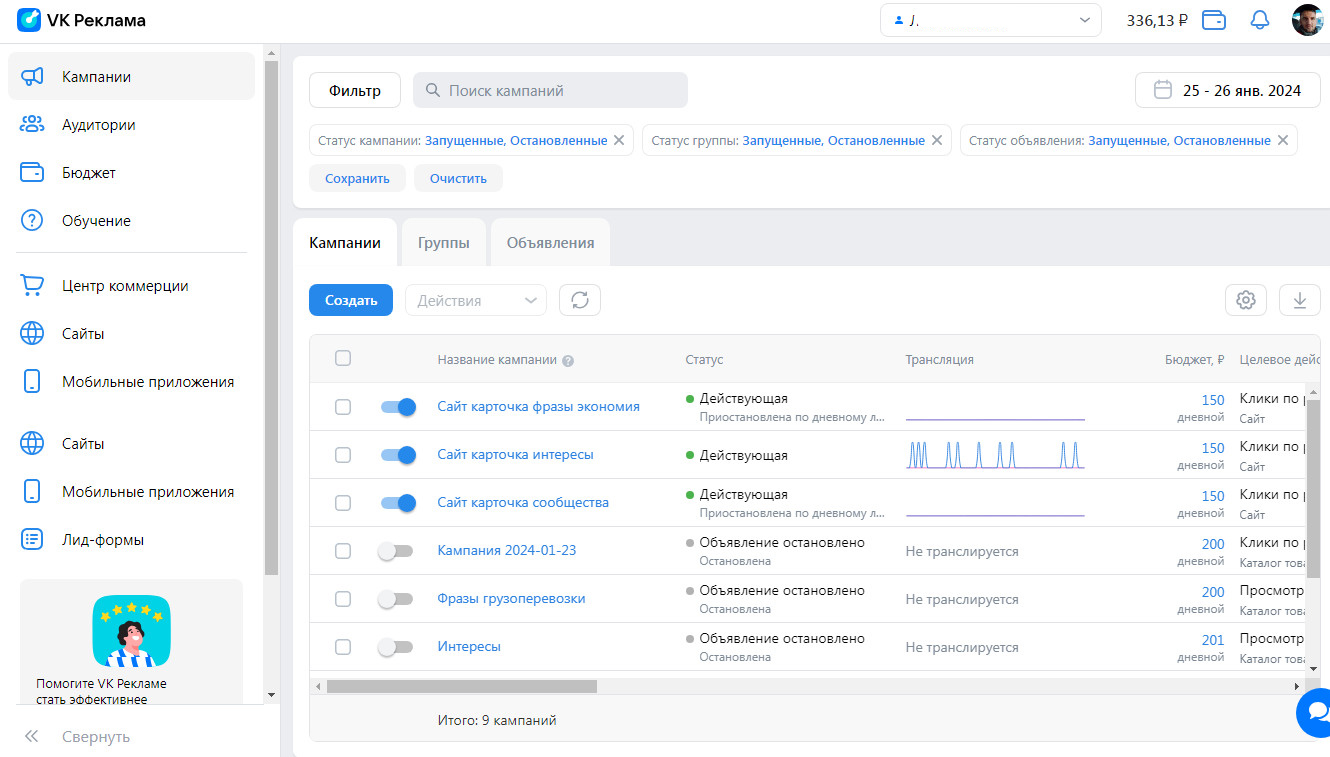Check the select-all campaigns checkbox in header
The image size is (1330, 757).
[343, 358]
